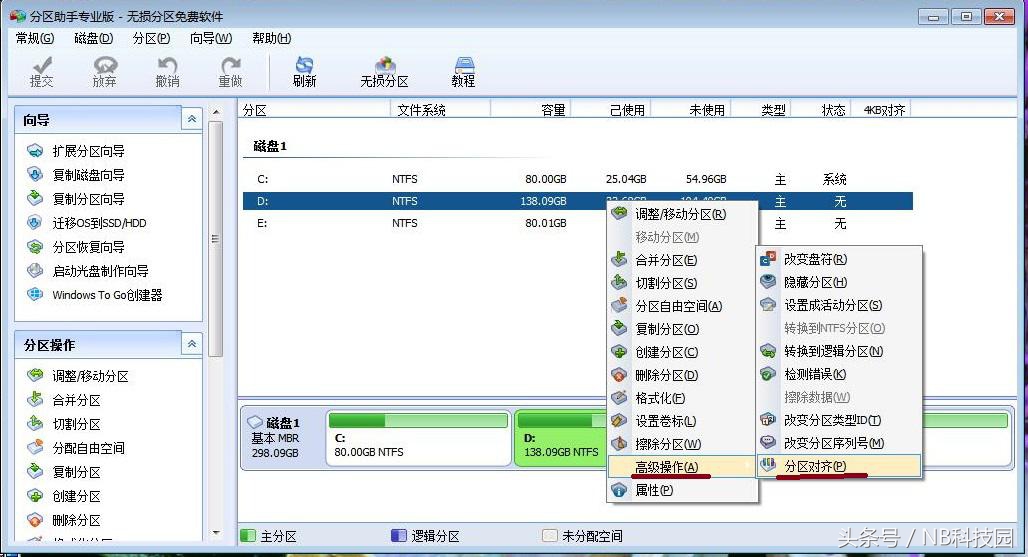Open 启动光盘制作向导 in sidebar
The width and height of the screenshot is (1028, 557).
pyautogui.click(x=88, y=271)
